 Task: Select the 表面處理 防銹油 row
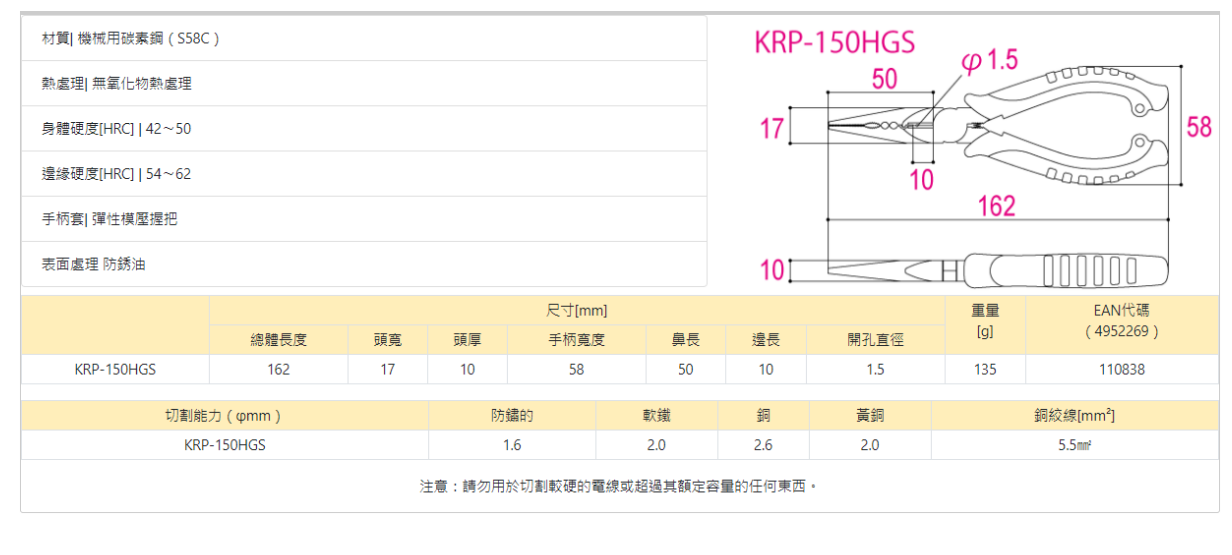(x=364, y=264)
